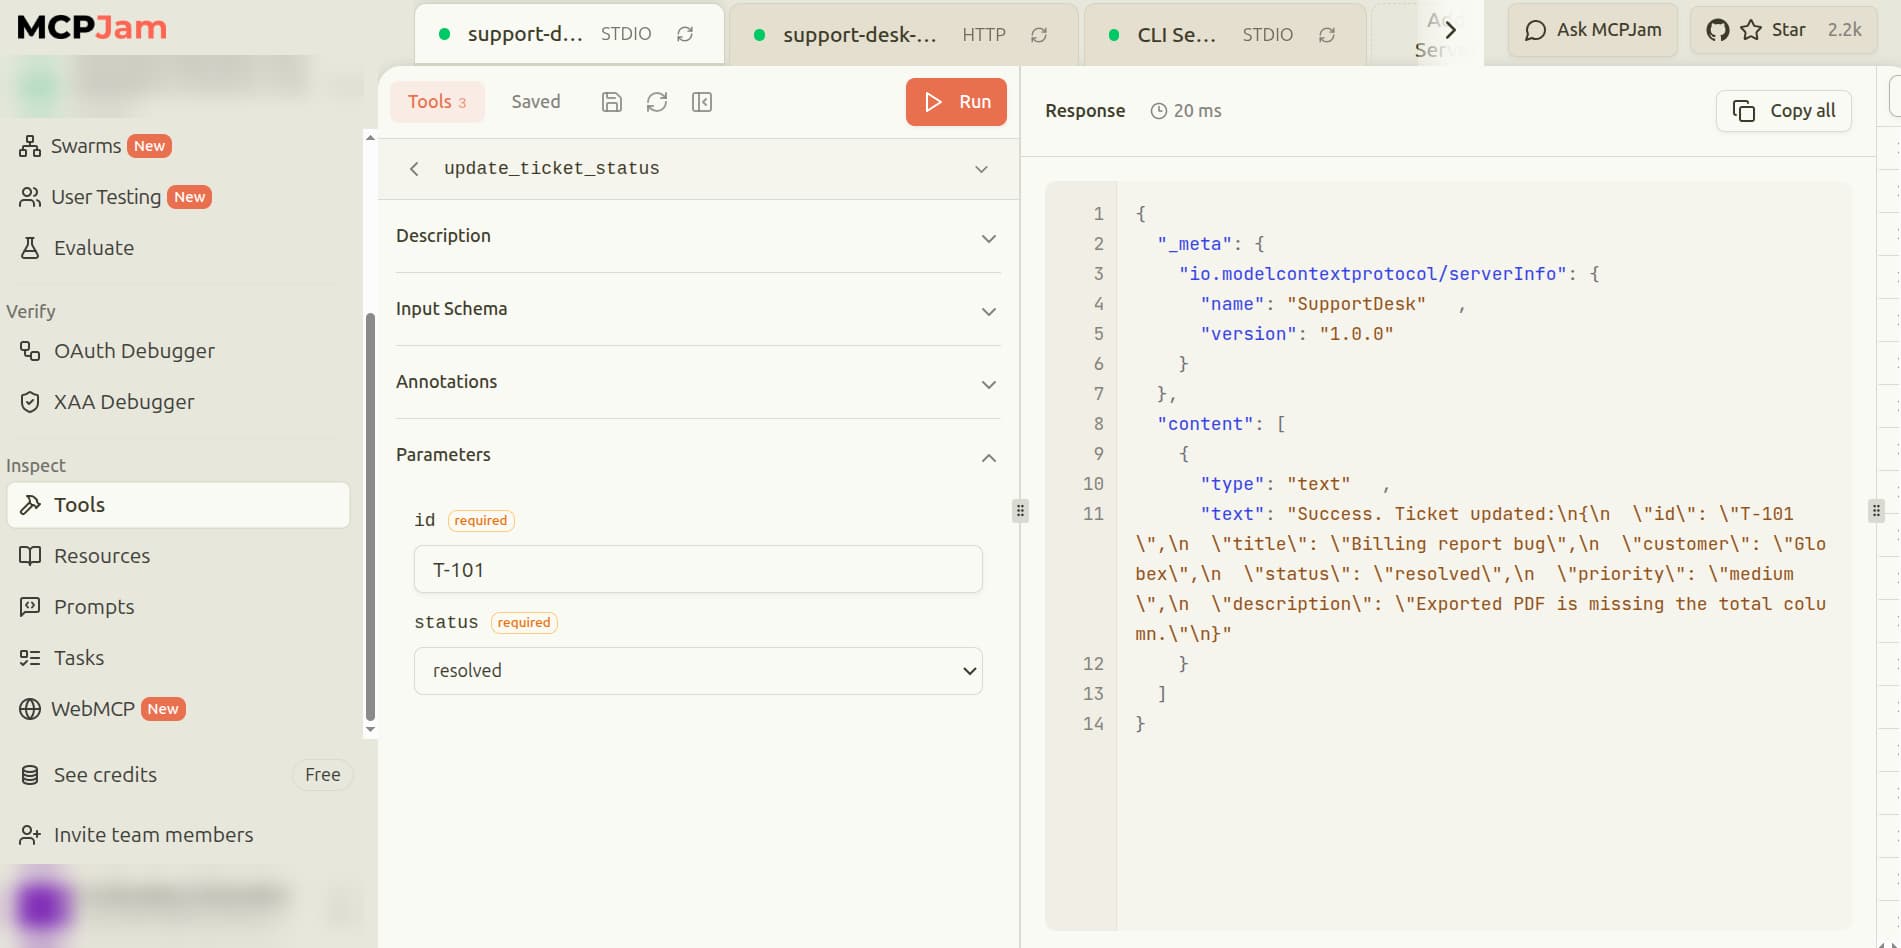Click the Ask MCPJam button
Viewport: 1901px width, 948px height.
click(1593, 30)
